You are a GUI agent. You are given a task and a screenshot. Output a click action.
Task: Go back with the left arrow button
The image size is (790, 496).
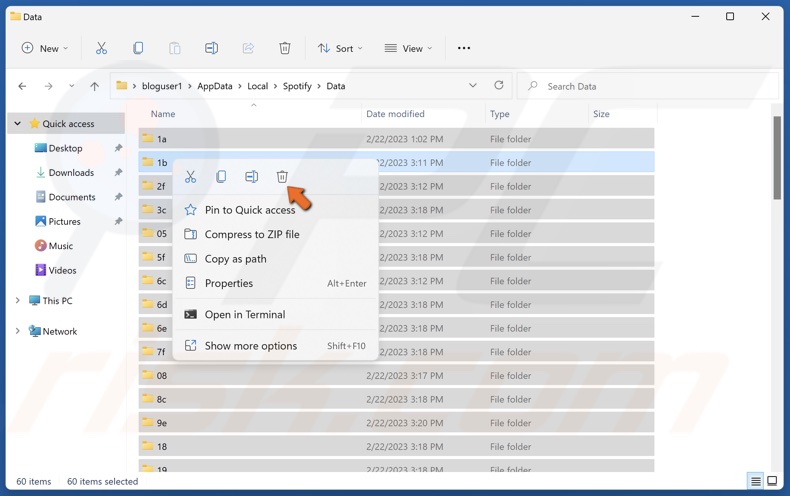[x=22, y=86]
